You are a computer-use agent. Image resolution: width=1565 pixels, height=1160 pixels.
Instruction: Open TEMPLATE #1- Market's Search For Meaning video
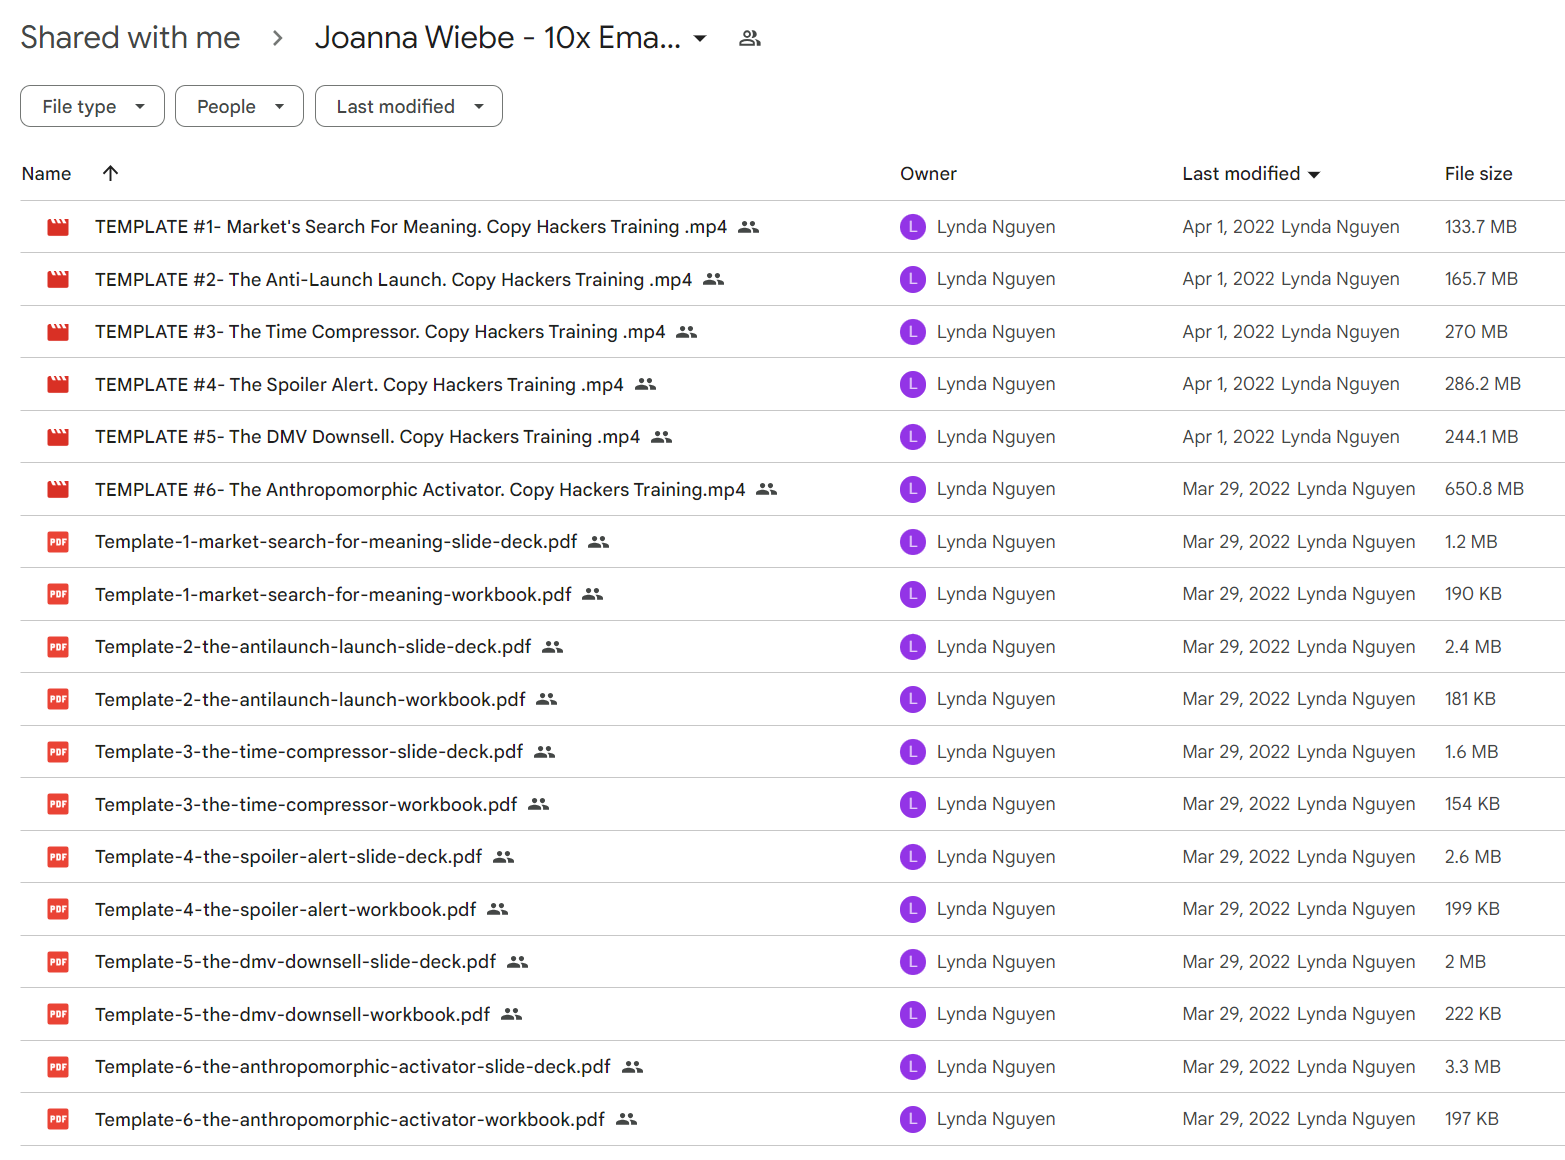click(411, 227)
